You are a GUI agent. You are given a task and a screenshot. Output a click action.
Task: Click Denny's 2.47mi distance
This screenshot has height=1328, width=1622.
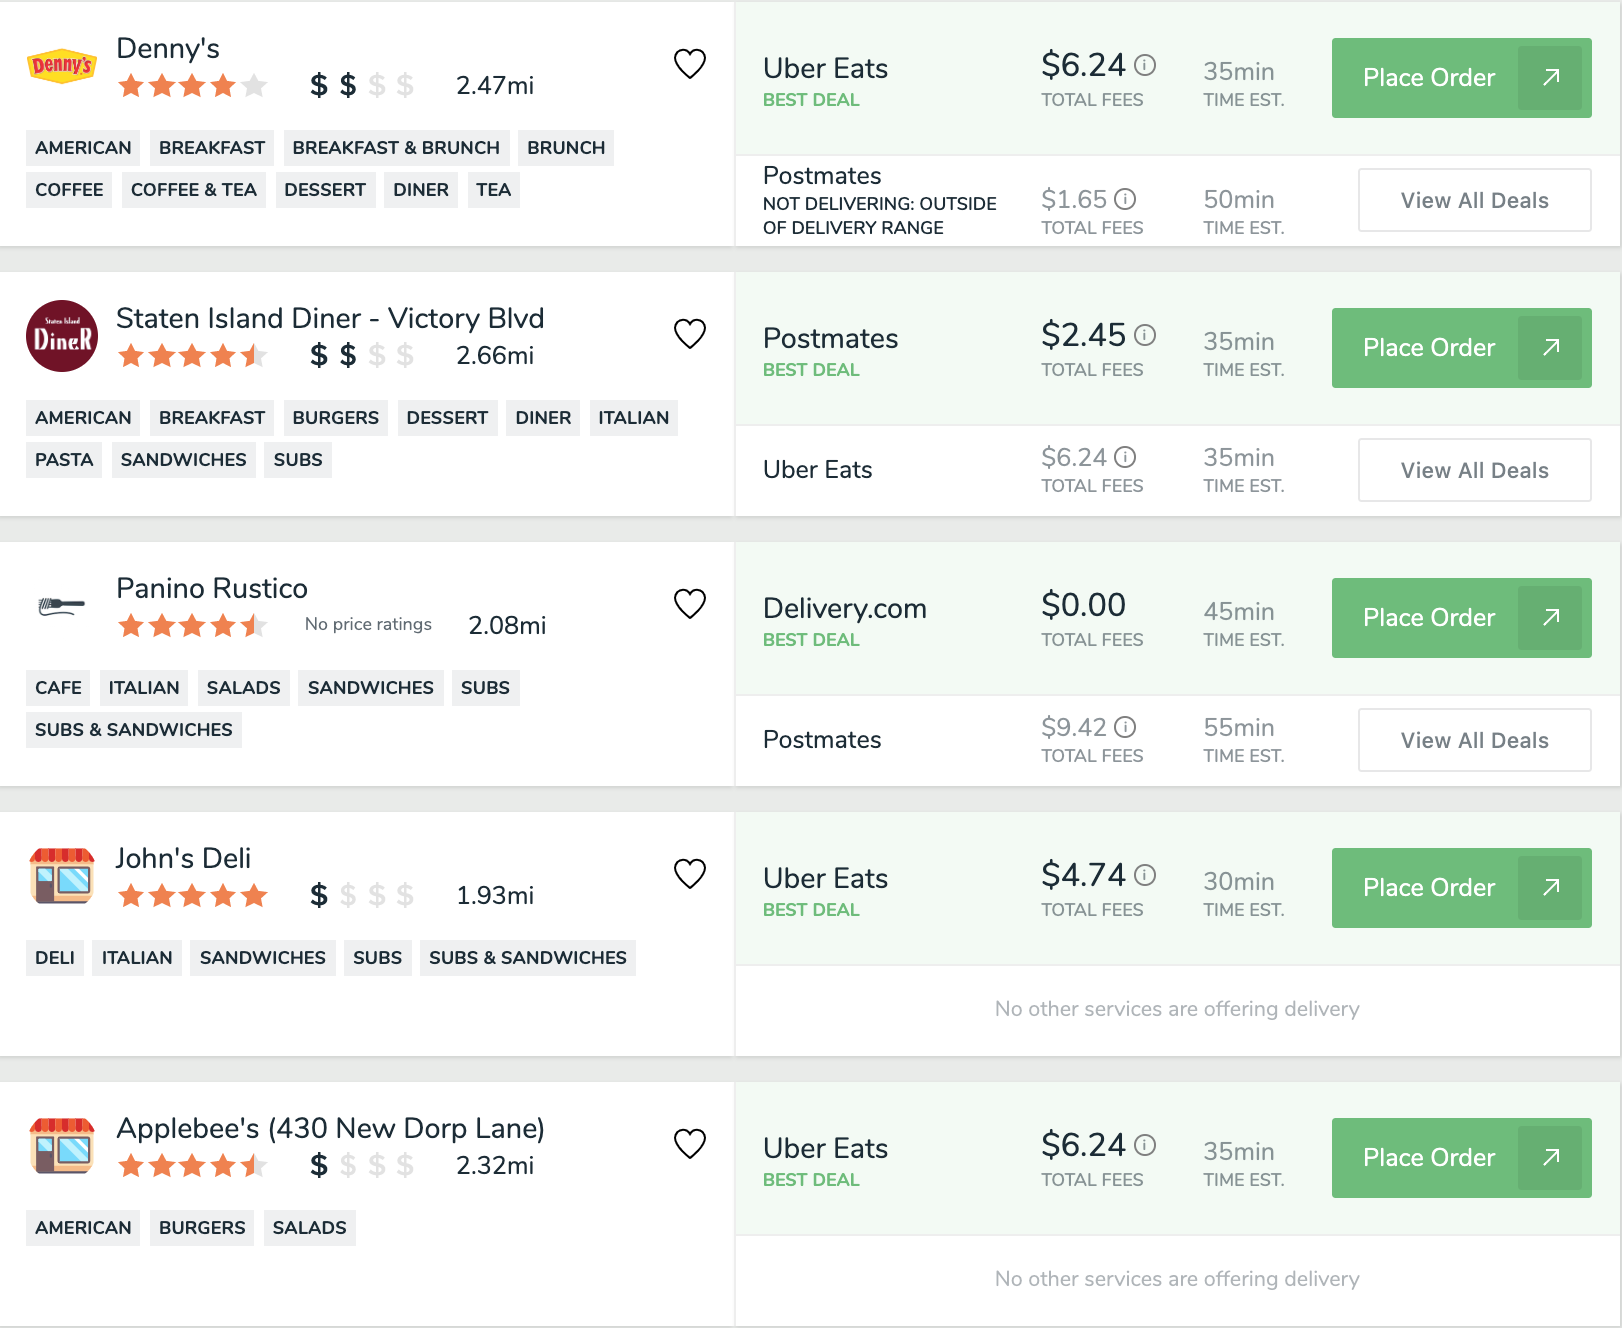[495, 86]
